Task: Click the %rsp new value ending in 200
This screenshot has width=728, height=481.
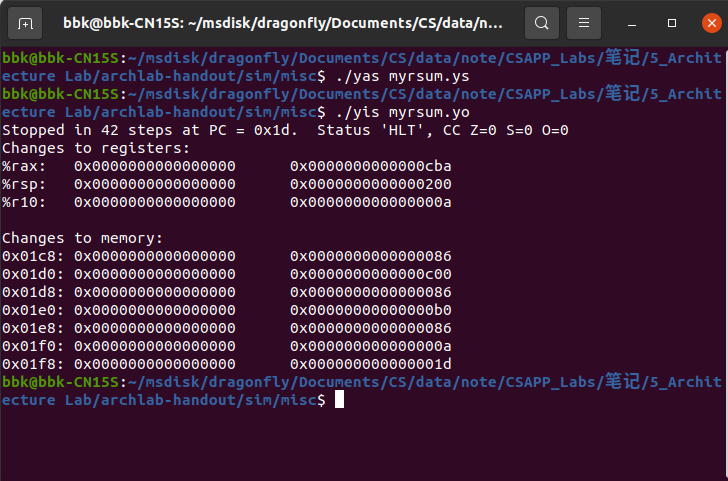Action: coord(371,184)
